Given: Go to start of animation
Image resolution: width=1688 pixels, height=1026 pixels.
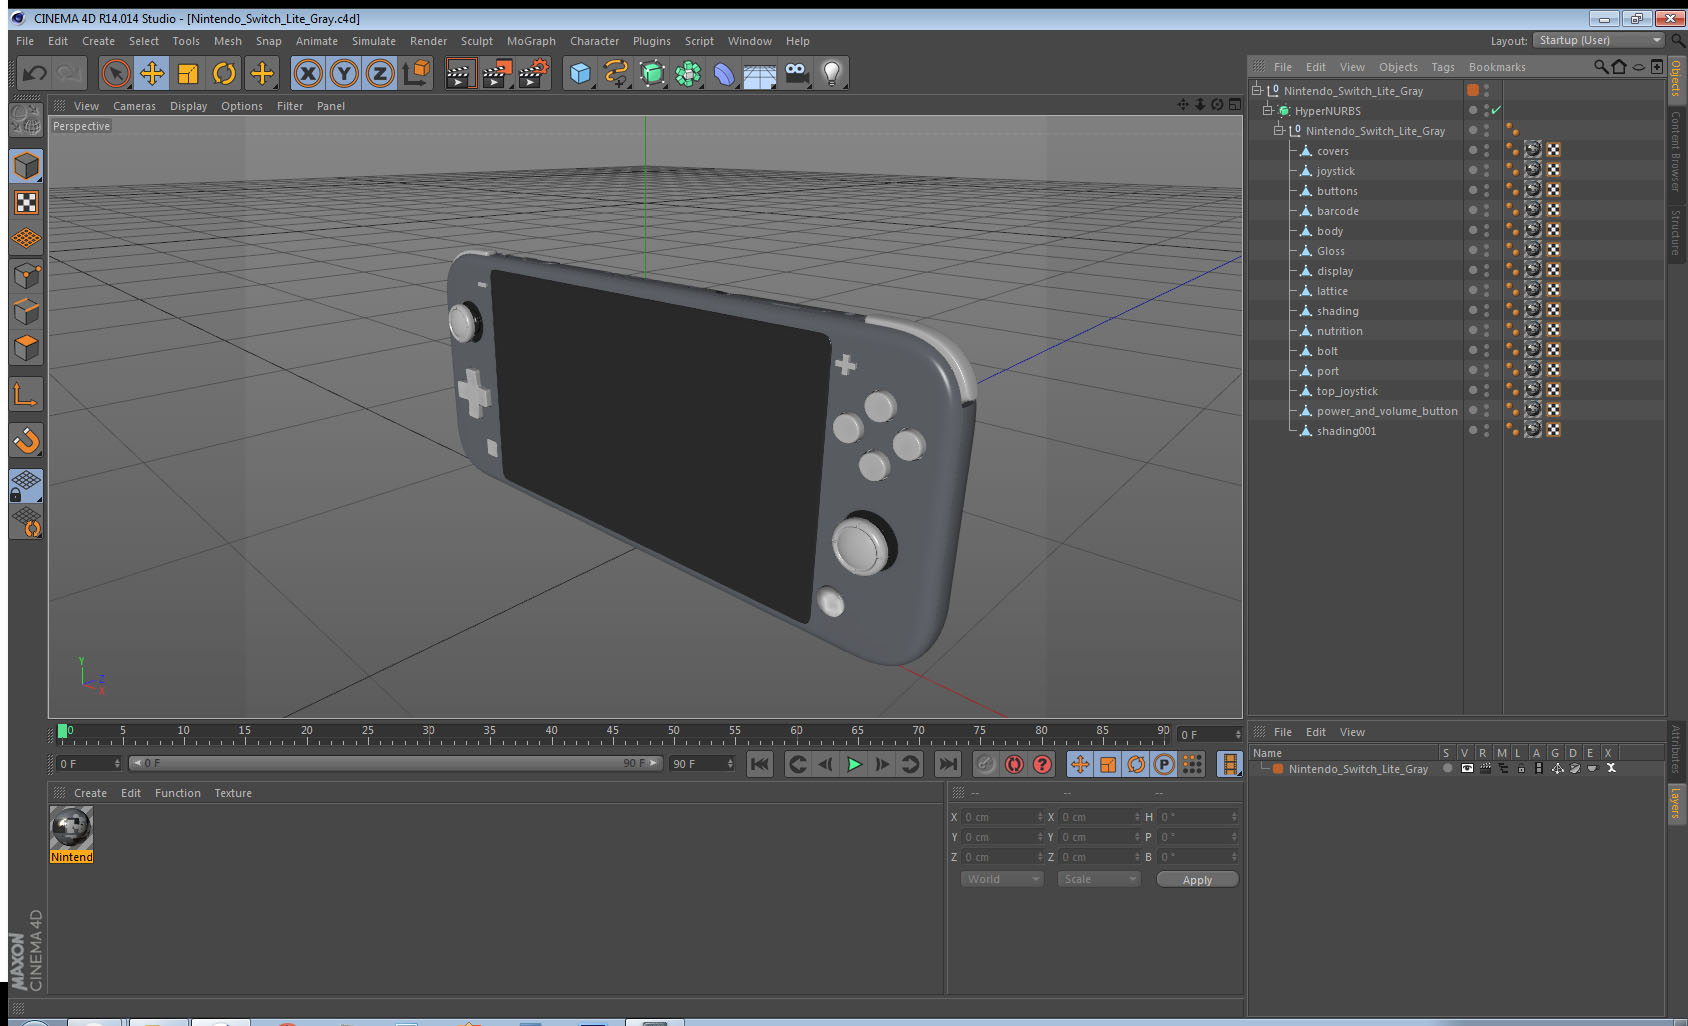Looking at the screenshot, I should point(760,764).
